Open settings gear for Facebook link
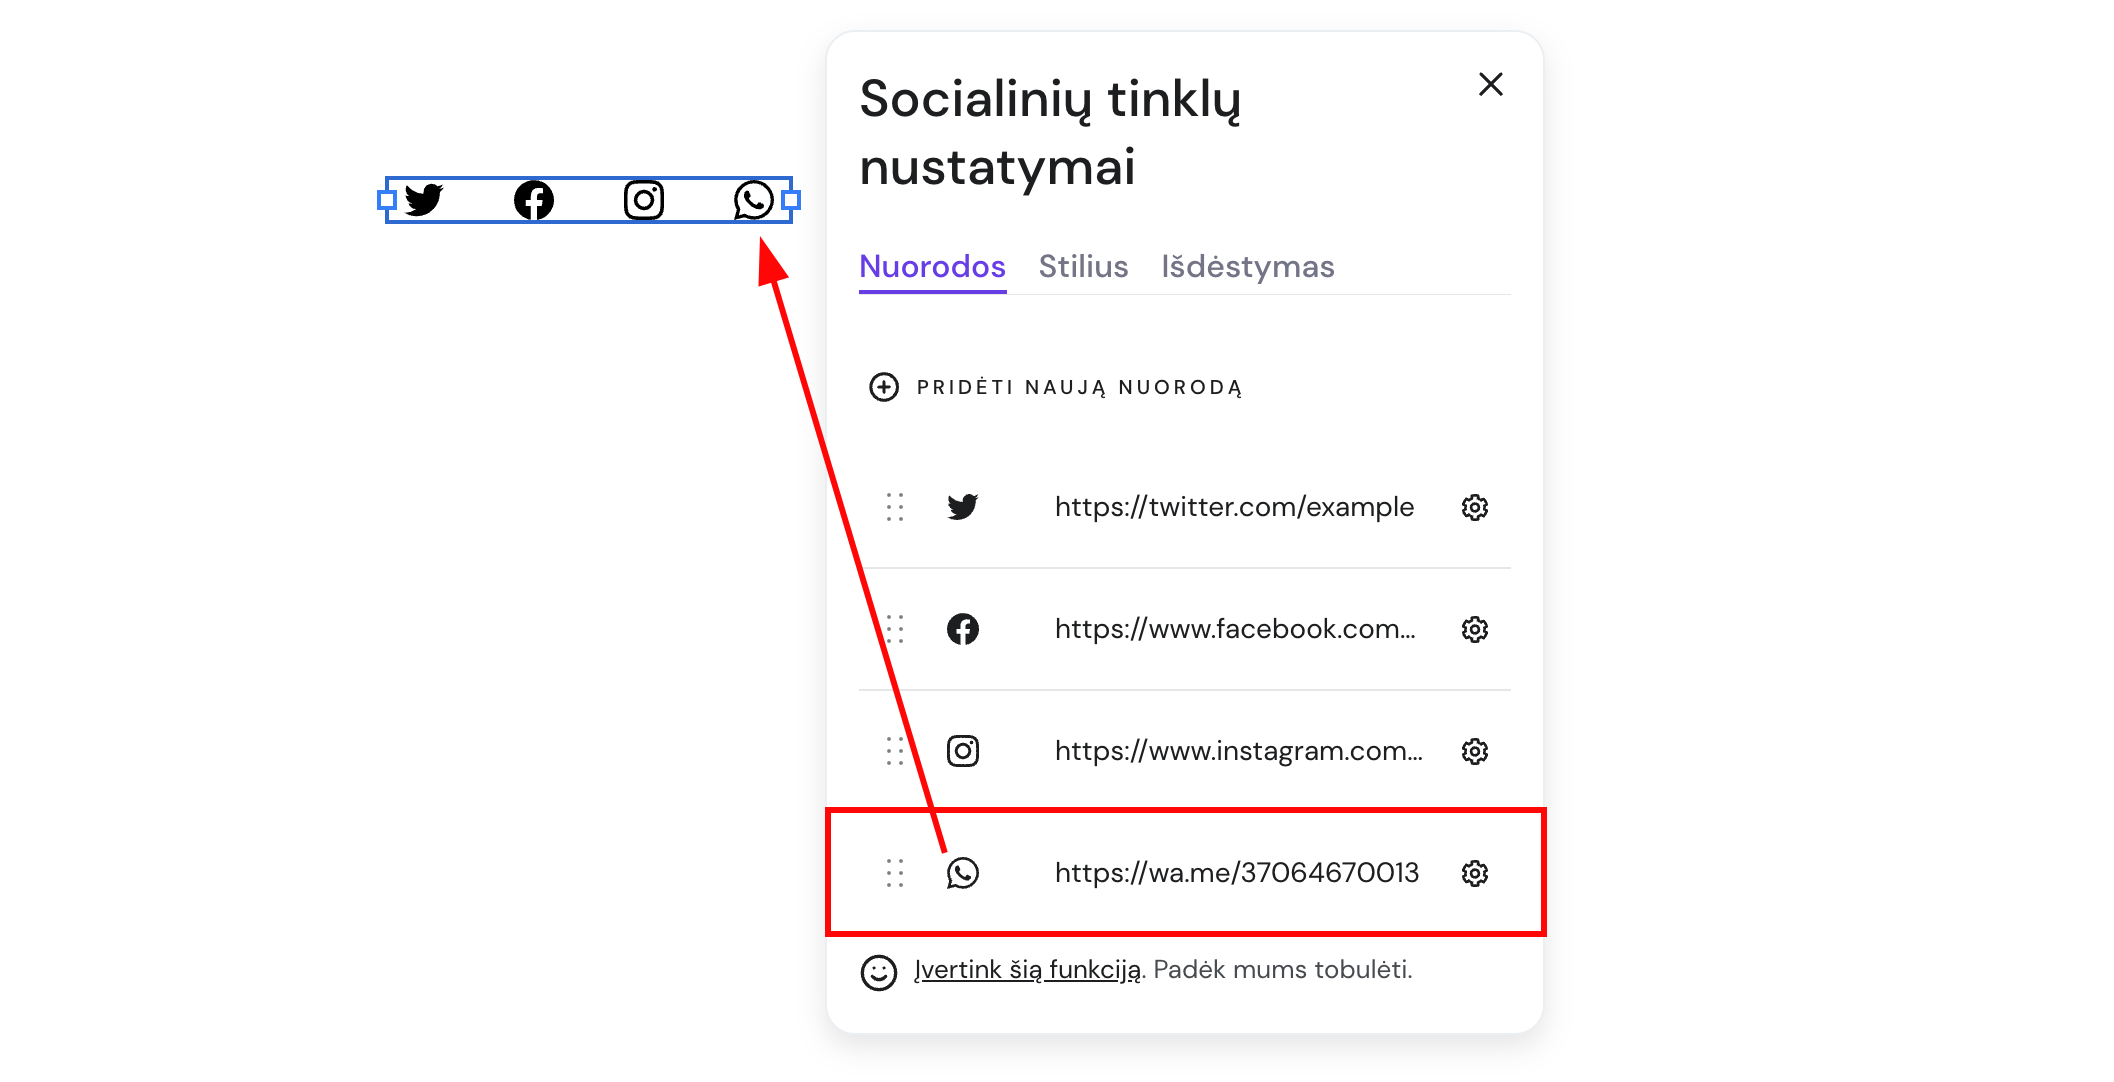2114x1082 pixels. tap(1474, 630)
